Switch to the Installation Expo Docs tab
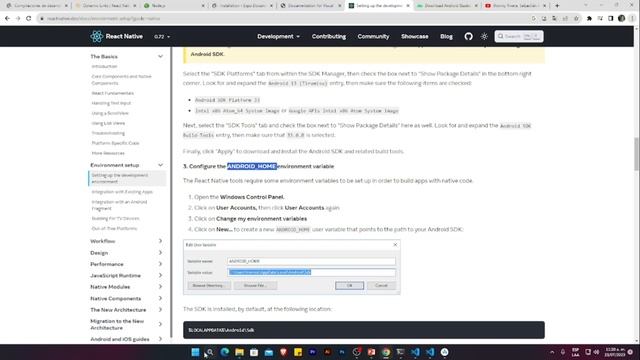This screenshot has width=640, height=360. (x=241, y=6)
